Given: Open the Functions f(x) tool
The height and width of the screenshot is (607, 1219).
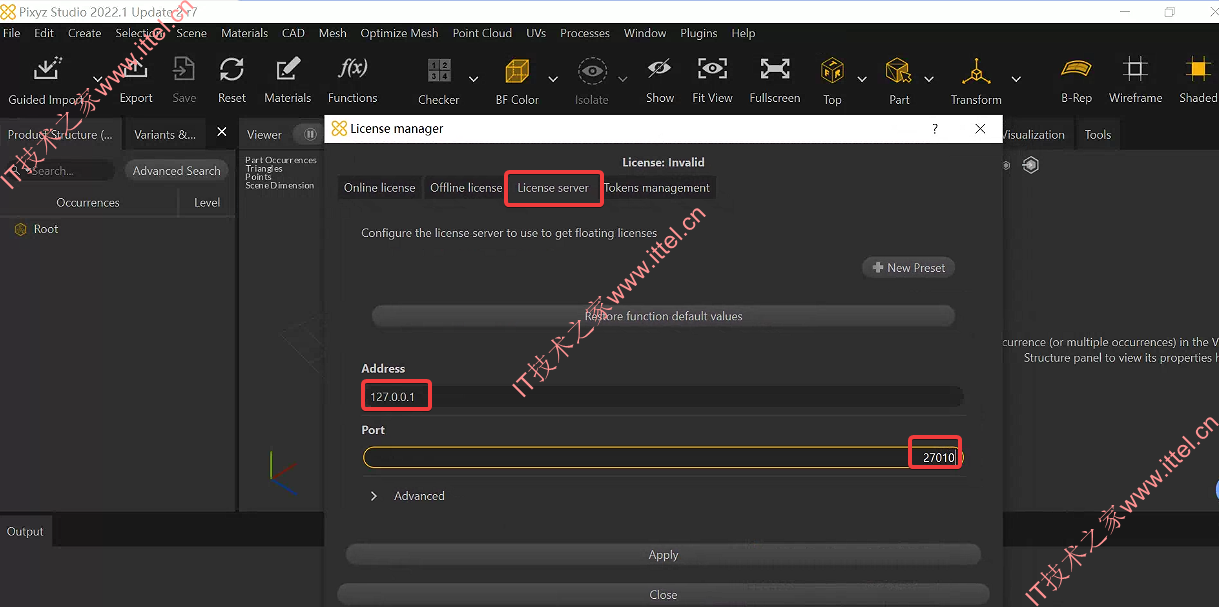Looking at the screenshot, I should [353, 80].
